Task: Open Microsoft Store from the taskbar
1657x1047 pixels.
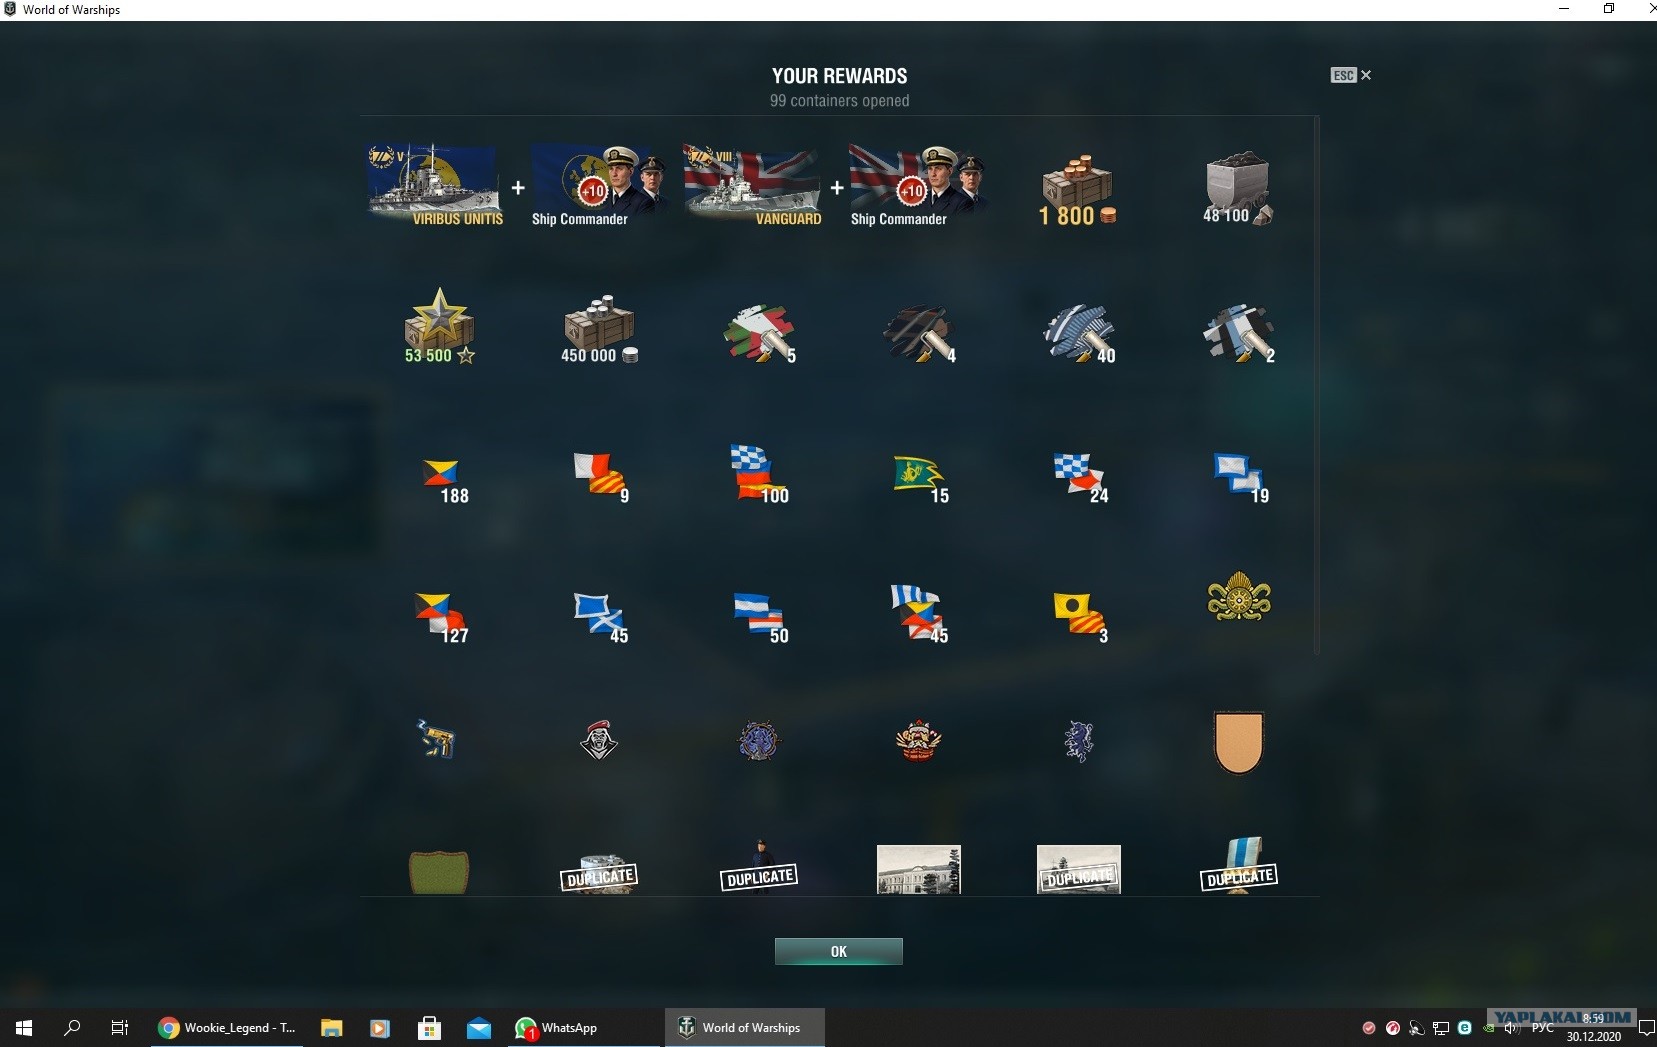Action: [x=430, y=1027]
